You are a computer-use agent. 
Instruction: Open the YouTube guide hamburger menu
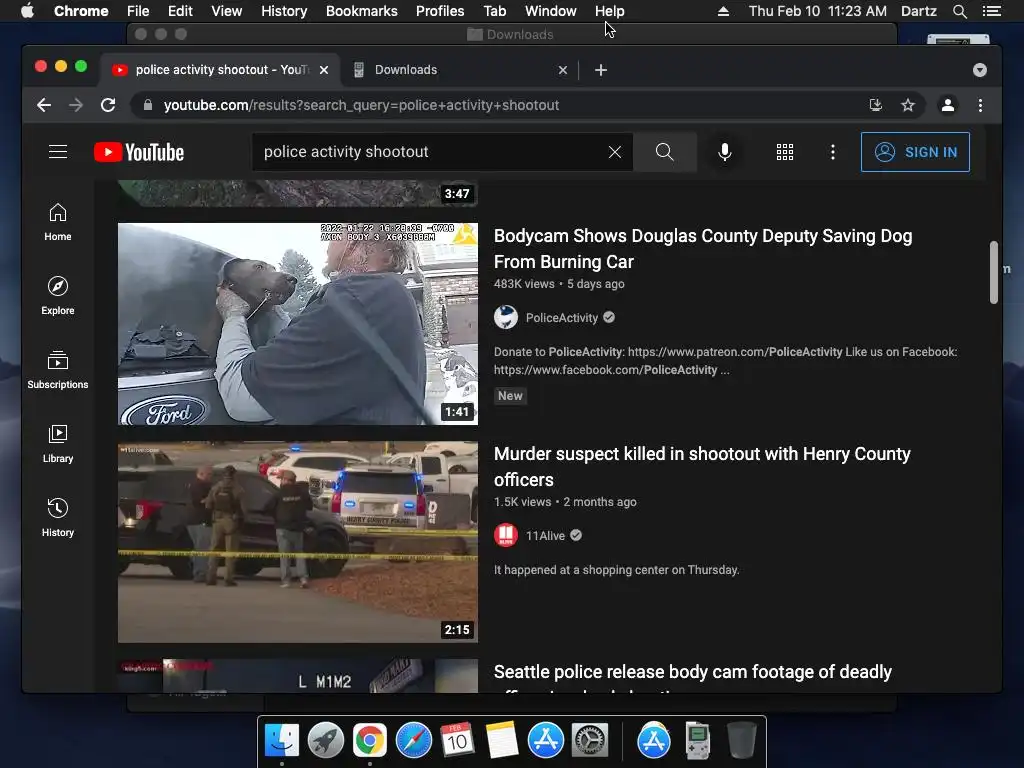point(58,152)
